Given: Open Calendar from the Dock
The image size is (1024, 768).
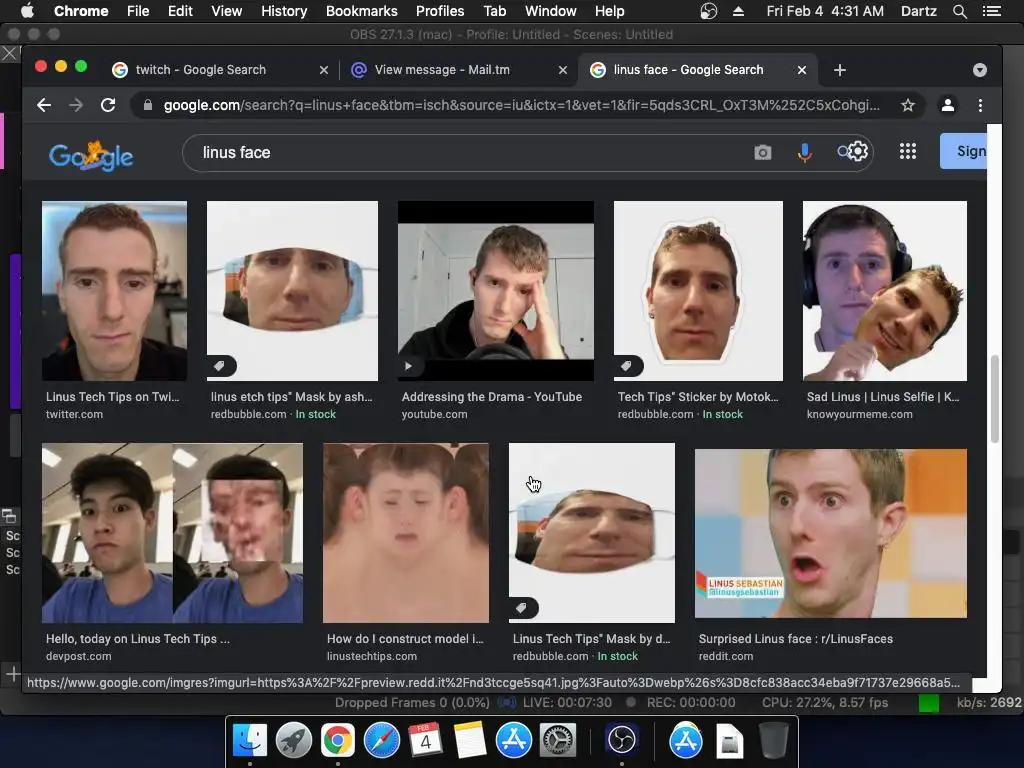Looking at the screenshot, I should tap(425, 740).
